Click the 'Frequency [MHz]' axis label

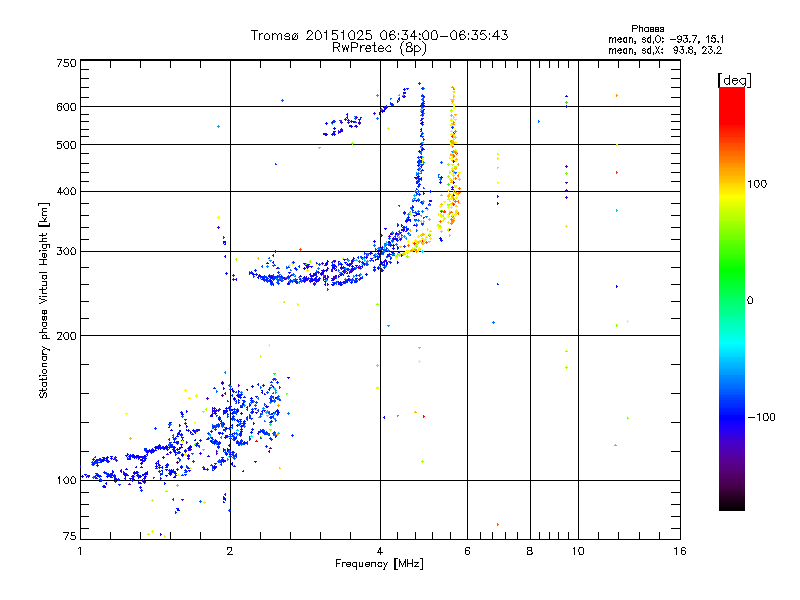pyautogui.click(x=379, y=564)
